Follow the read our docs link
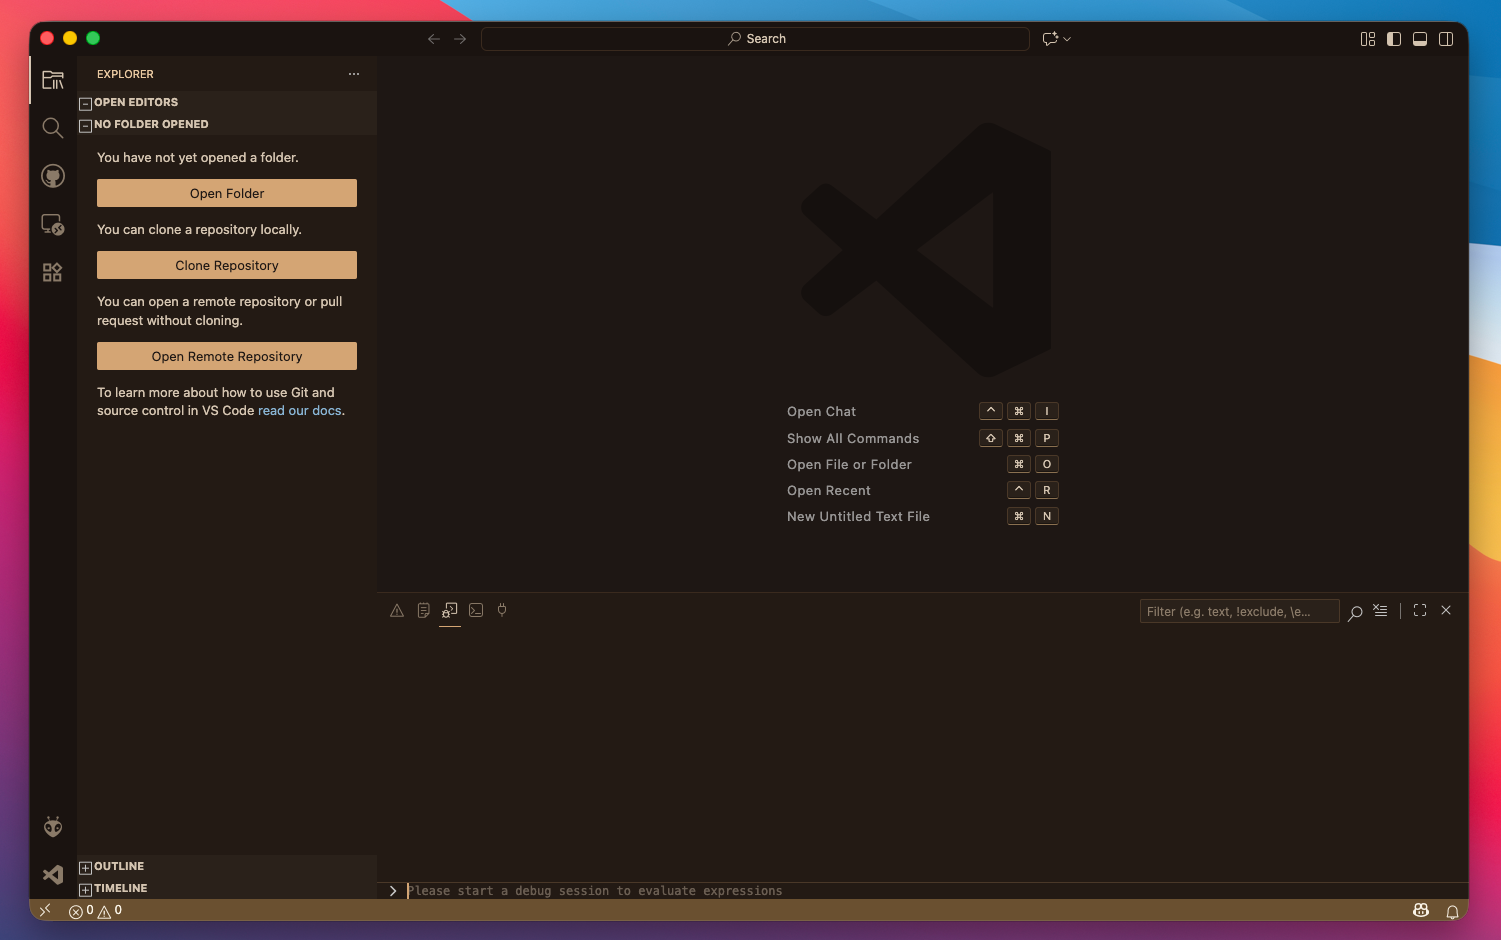The height and width of the screenshot is (940, 1501). click(x=299, y=410)
